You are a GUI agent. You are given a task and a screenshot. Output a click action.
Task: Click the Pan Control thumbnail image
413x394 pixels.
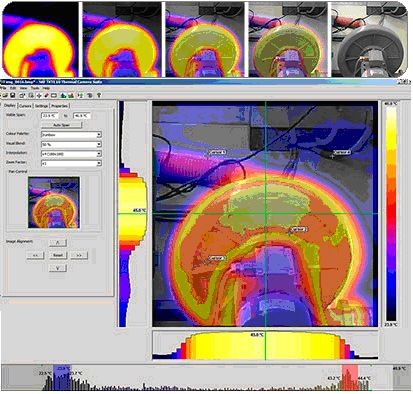pyautogui.click(x=54, y=202)
